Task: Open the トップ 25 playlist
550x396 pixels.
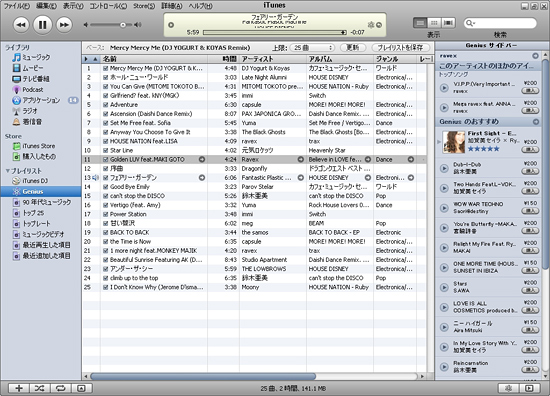Action: pyautogui.click(x=28, y=213)
